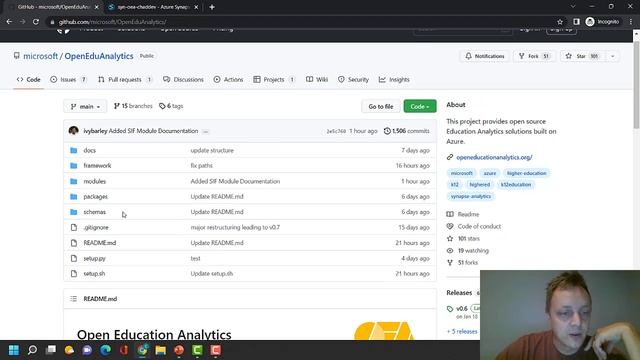The width and height of the screenshot is (640, 360).
Task: Open the Pull requests tab
Action: (x=125, y=80)
